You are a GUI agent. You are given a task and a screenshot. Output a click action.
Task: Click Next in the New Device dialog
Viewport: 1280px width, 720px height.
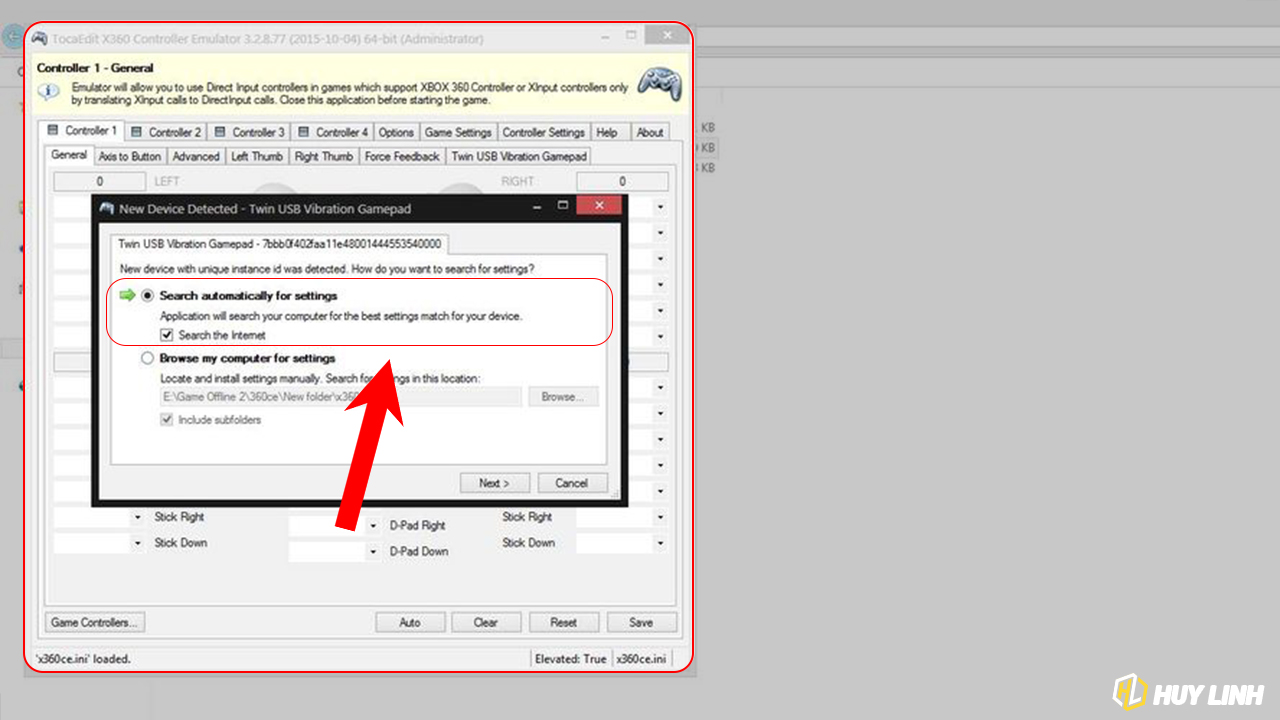(x=494, y=483)
